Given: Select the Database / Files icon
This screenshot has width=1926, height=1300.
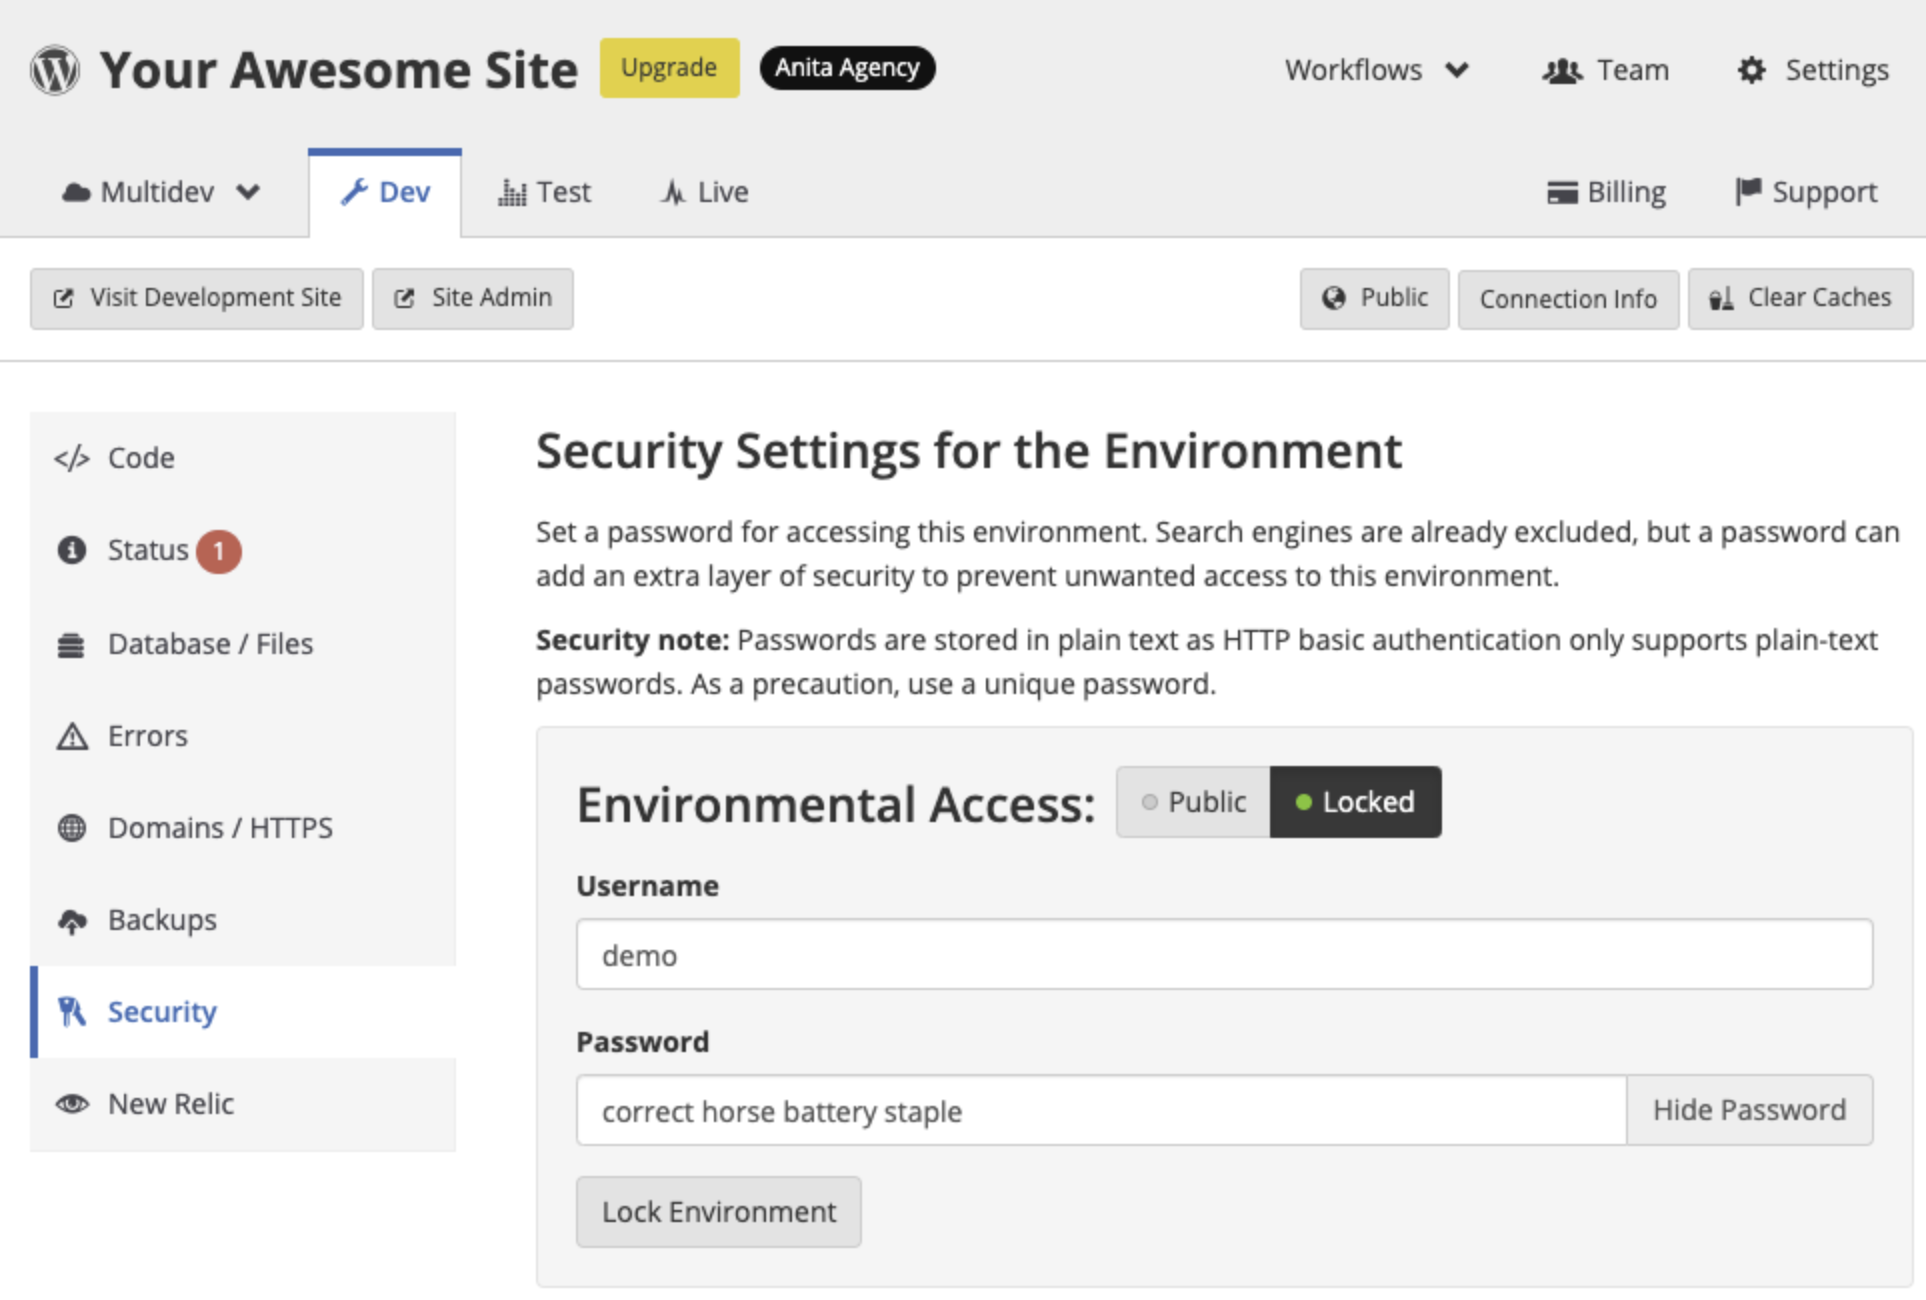Looking at the screenshot, I should click(71, 645).
